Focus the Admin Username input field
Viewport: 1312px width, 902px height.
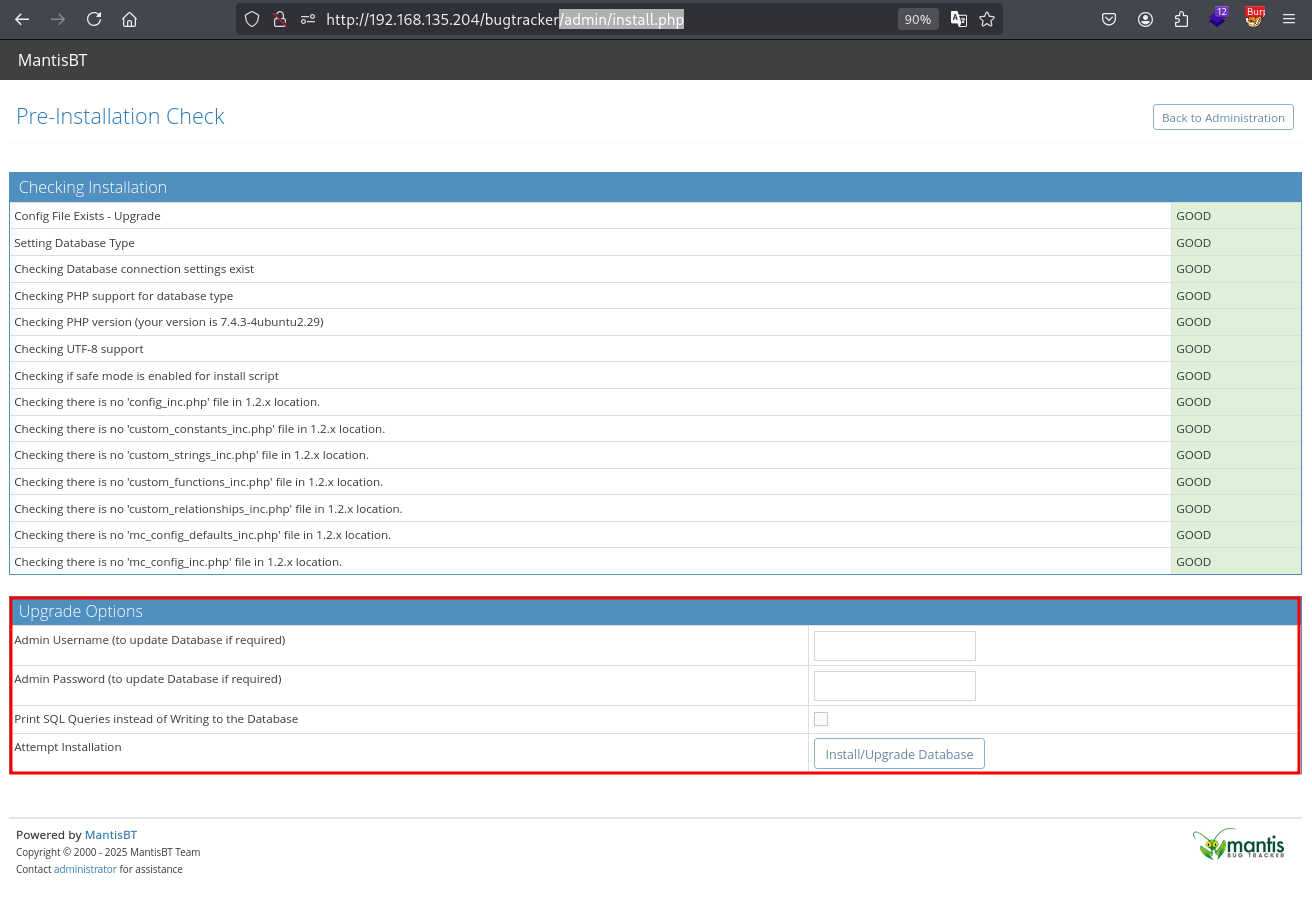point(894,646)
